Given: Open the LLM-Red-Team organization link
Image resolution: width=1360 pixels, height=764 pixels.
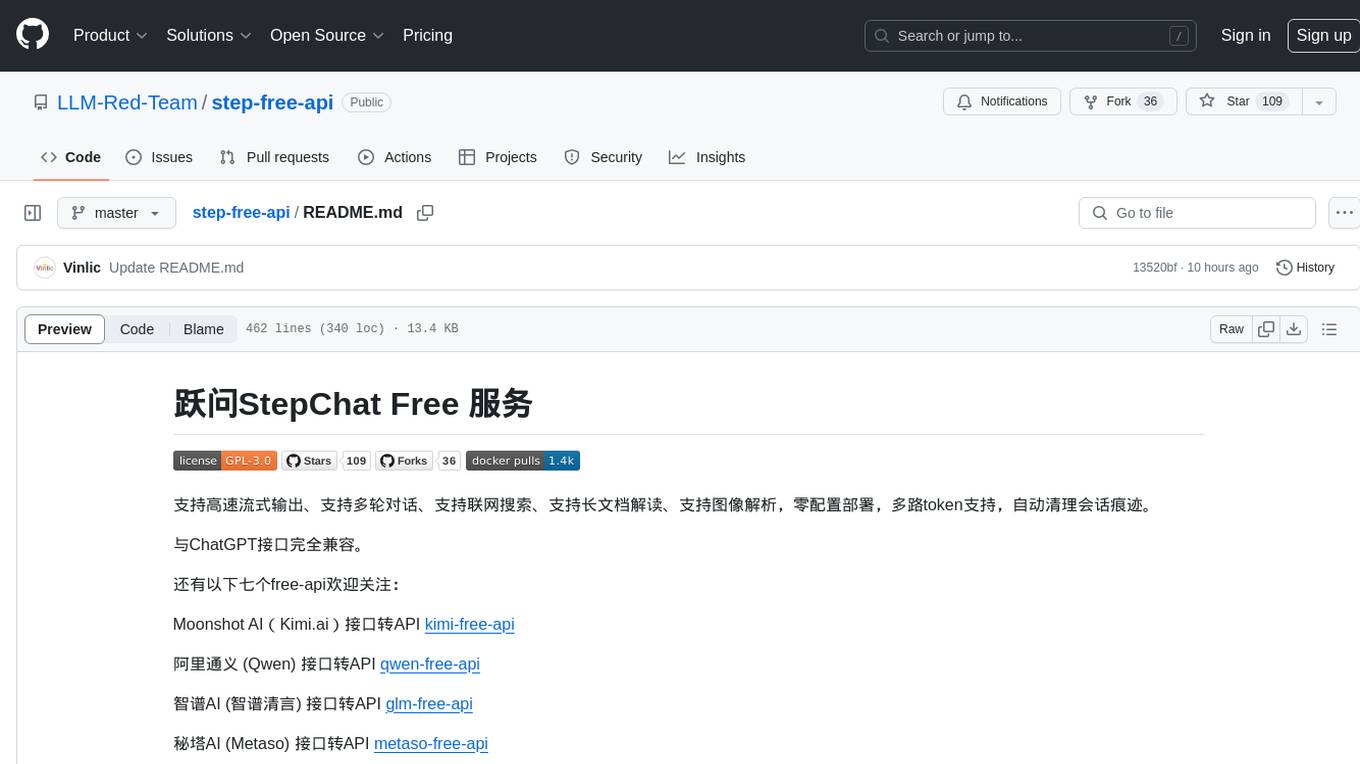Looking at the screenshot, I should (127, 102).
